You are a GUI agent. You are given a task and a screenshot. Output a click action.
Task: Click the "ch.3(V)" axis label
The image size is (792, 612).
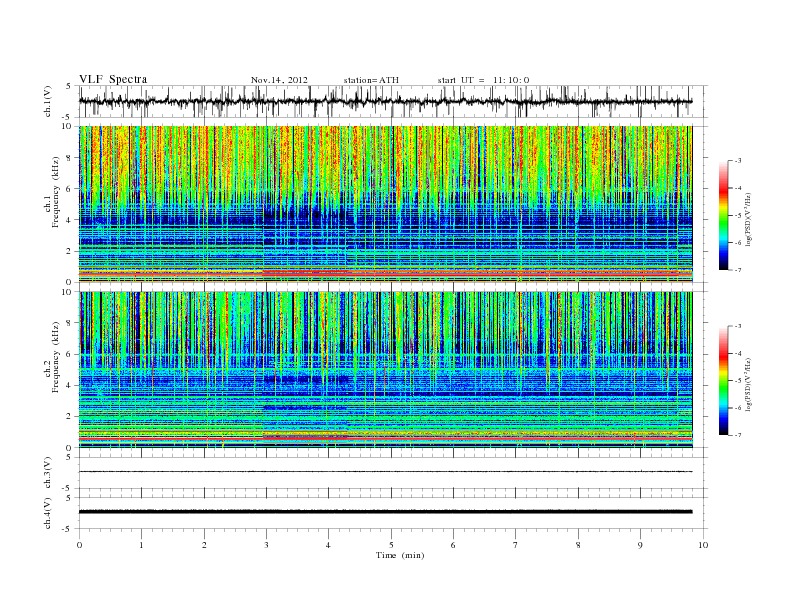click(x=48, y=473)
